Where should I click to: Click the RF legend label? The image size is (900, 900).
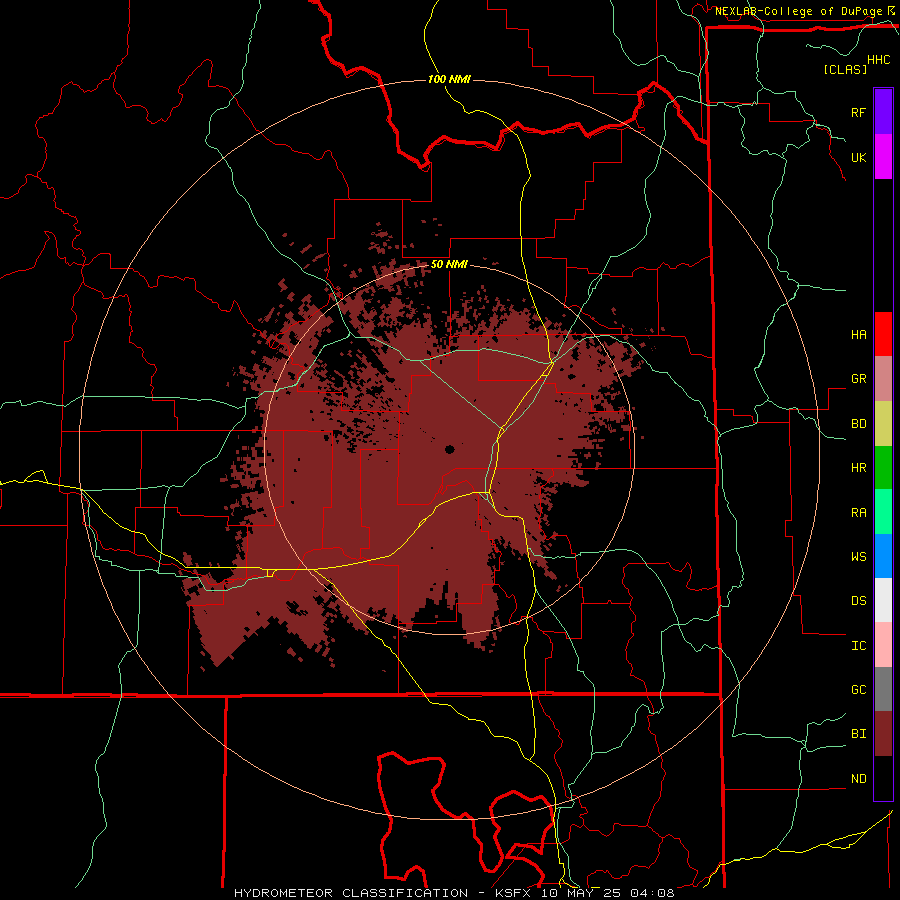pyautogui.click(x=858, y=112)
